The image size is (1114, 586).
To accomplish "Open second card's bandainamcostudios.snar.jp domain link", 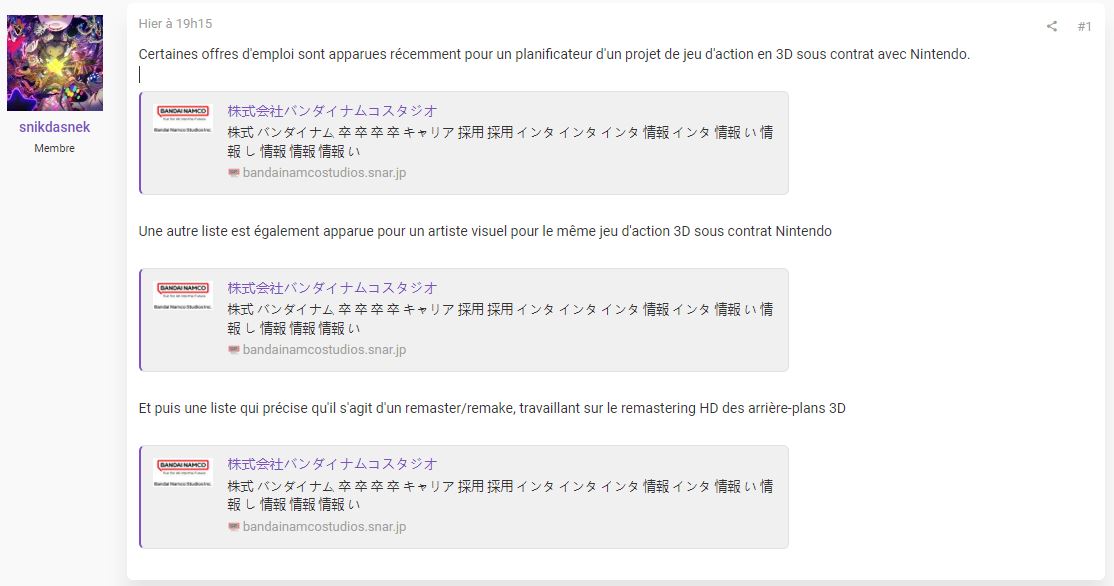I will [325, 349].
